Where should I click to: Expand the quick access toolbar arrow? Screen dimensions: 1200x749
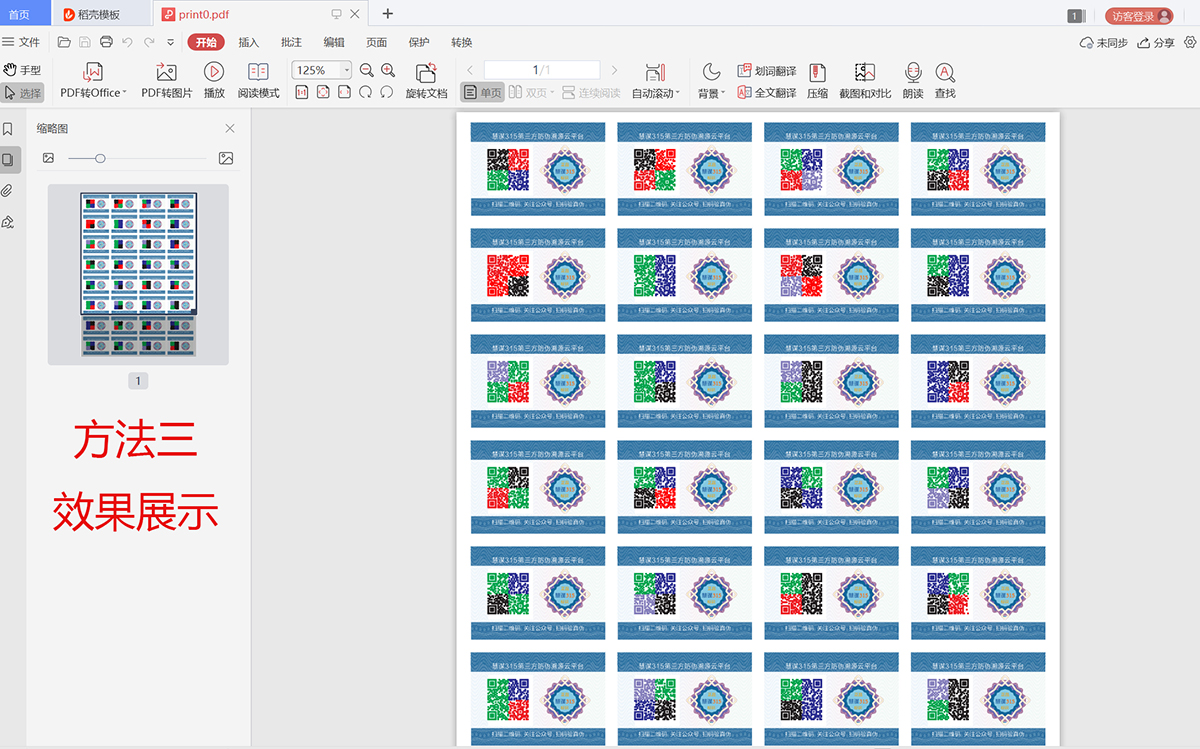(170, 42)
